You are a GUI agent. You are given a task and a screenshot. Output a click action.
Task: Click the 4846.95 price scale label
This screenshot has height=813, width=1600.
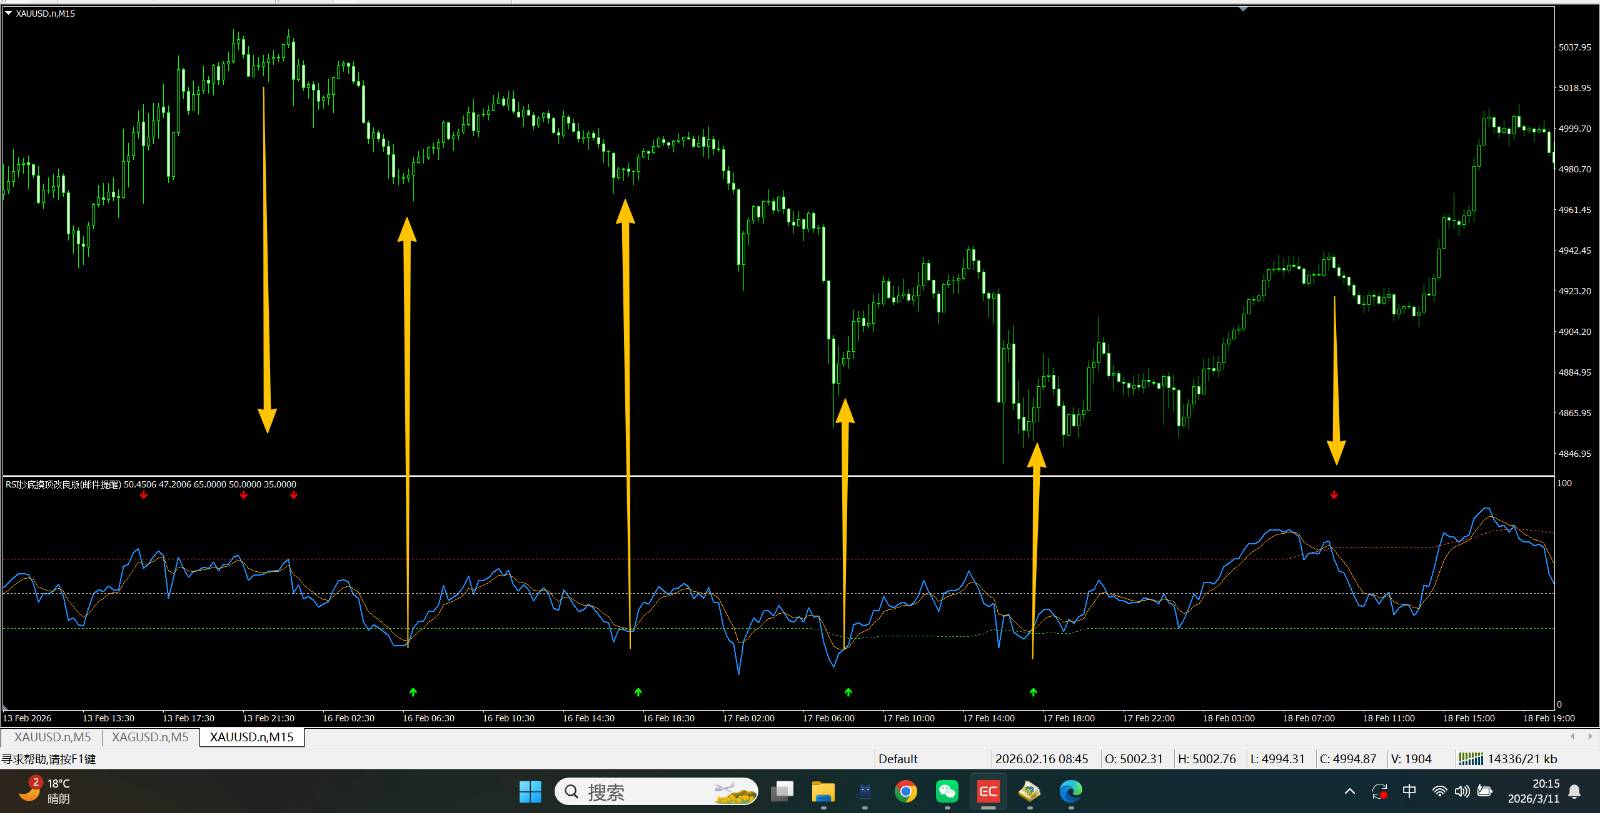1574,454
